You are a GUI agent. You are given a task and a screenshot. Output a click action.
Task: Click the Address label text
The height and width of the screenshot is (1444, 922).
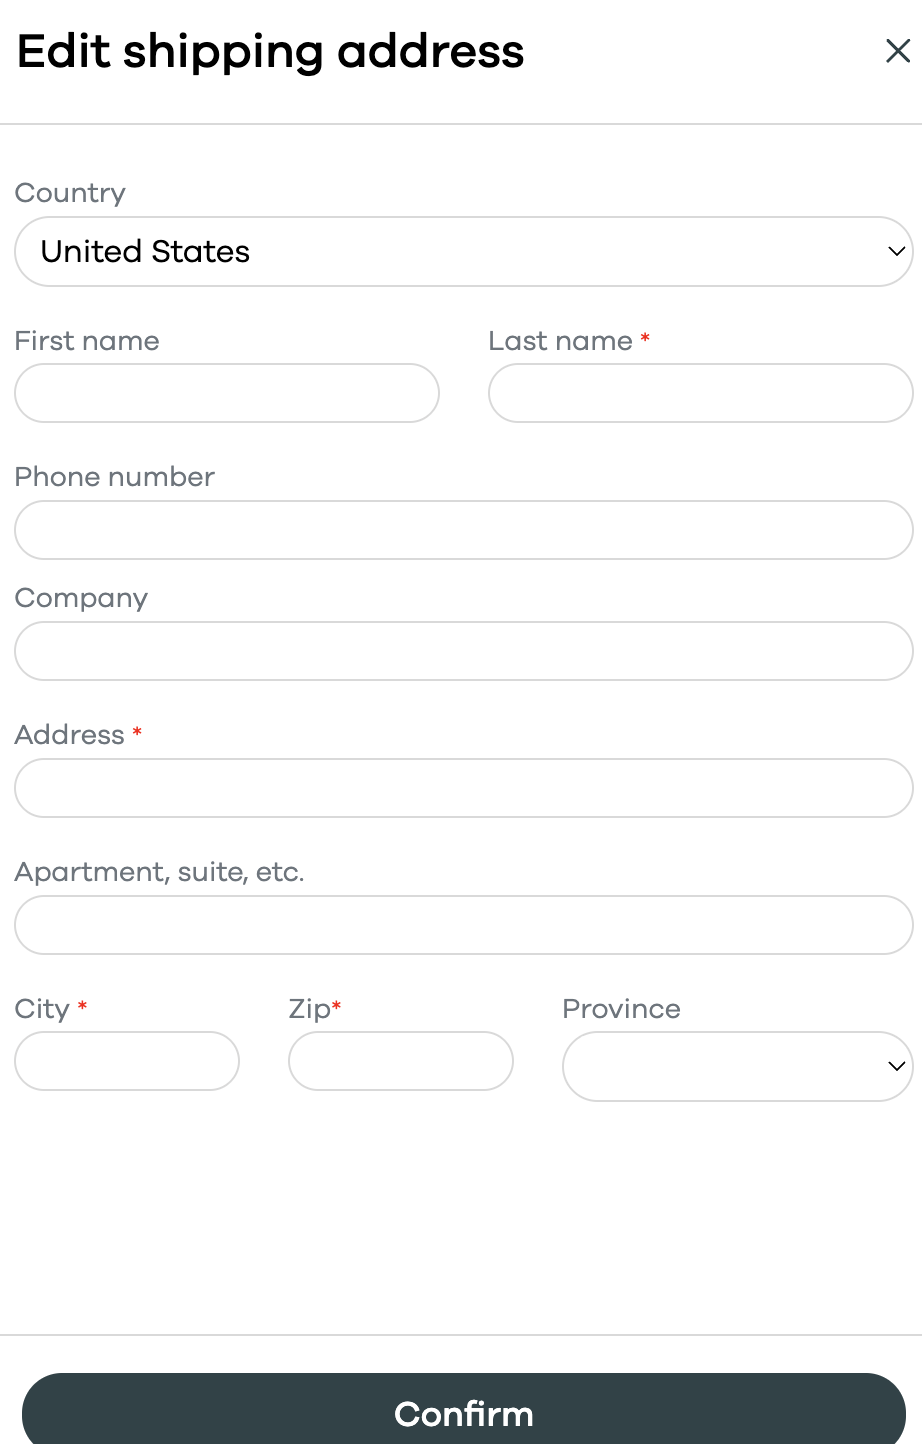70,735
